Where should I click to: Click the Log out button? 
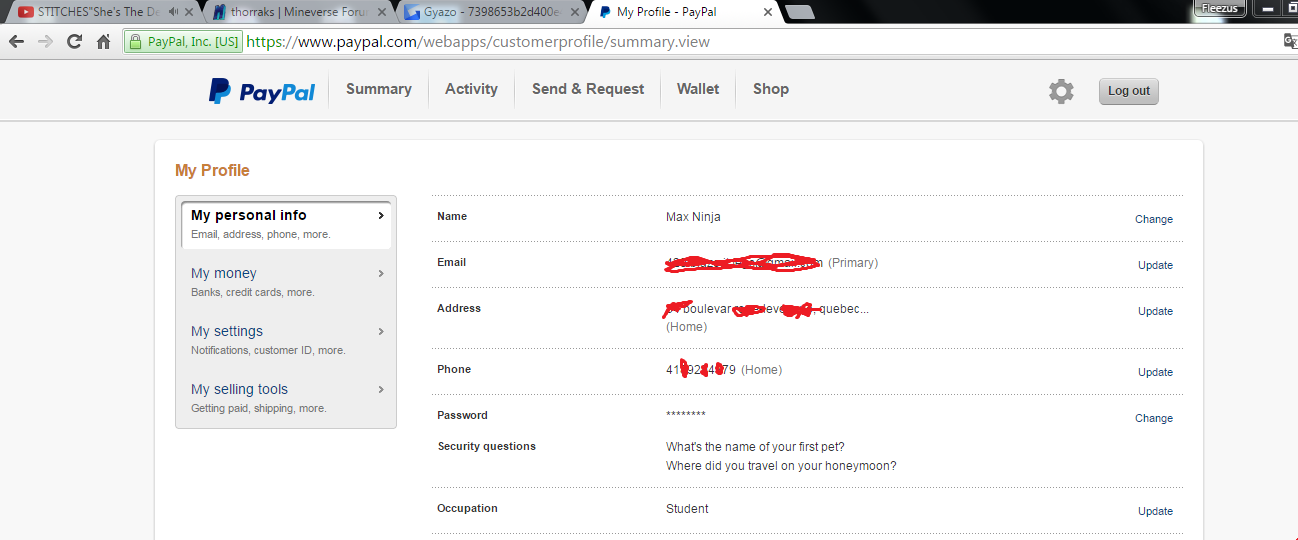(1129, 91)
